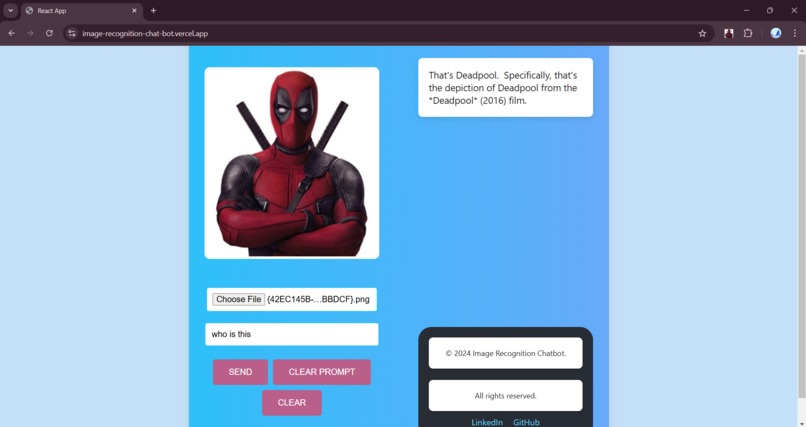Viewport: 806px width, 427px height.
Task: Click the page vertical scrollbar thumb
Action: click(x=801, y=226)
